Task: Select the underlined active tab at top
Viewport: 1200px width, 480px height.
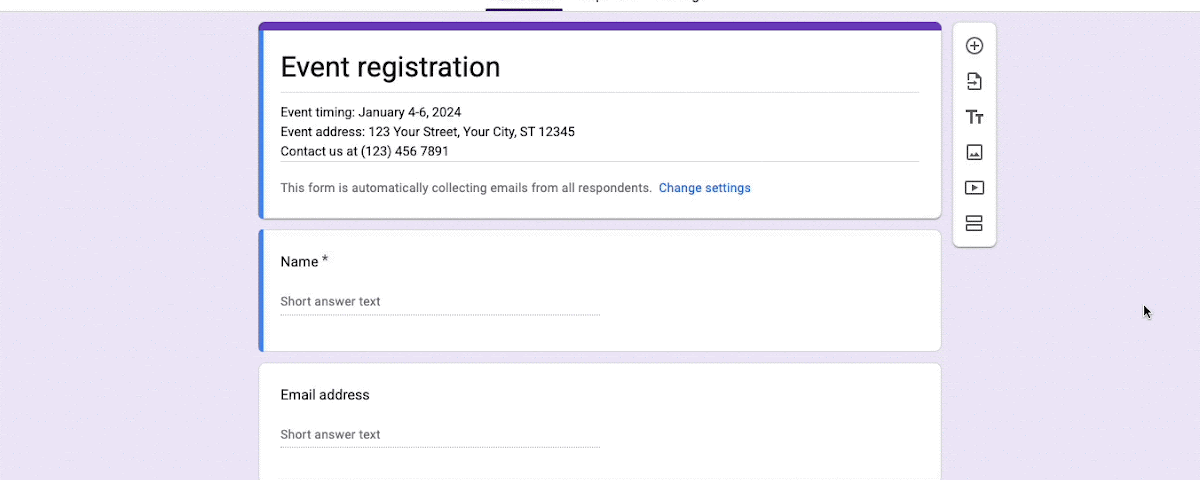Action: [524, 5]
